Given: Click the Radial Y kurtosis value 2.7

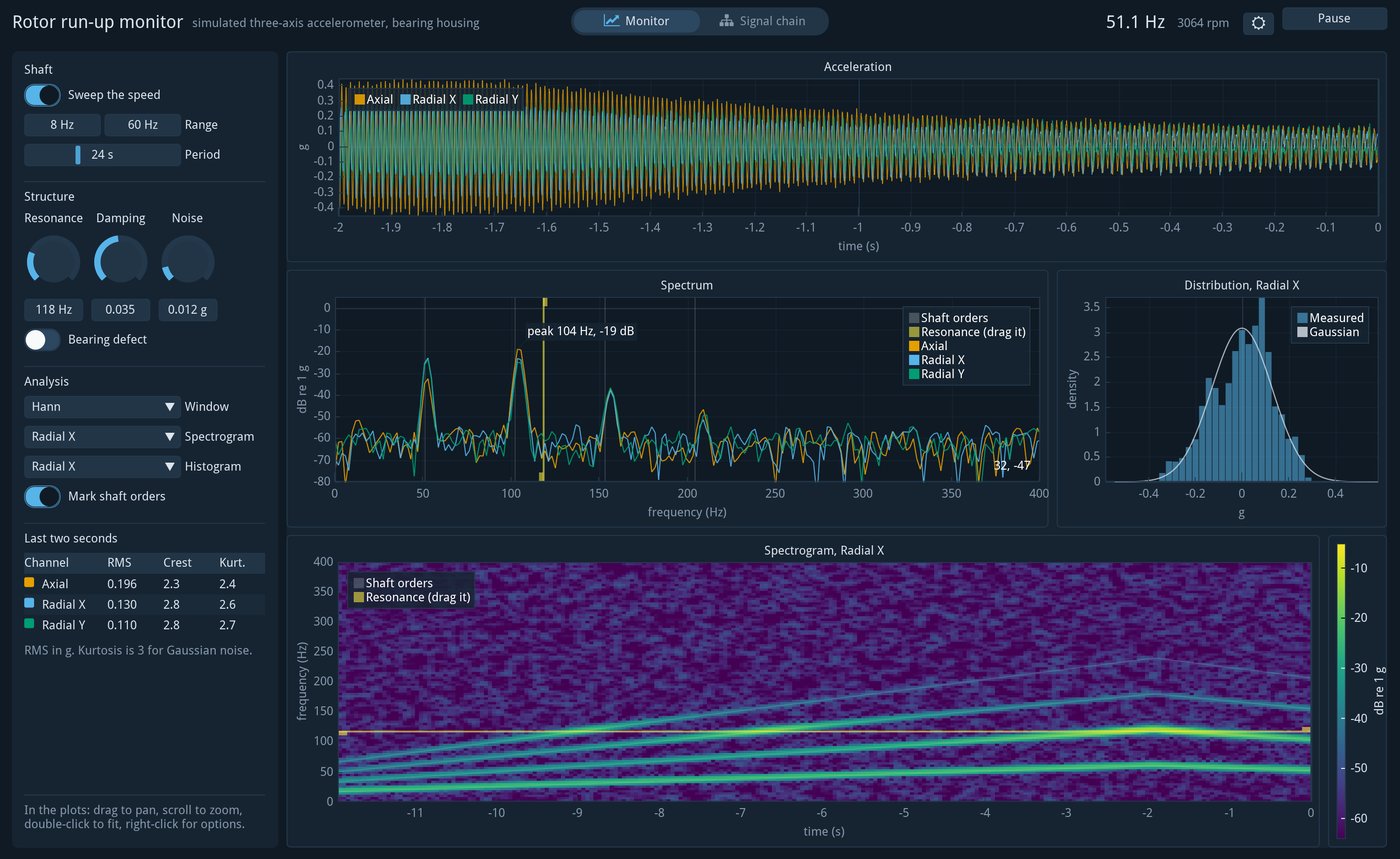Looking at the screenshot, I should tap(228, 625).
